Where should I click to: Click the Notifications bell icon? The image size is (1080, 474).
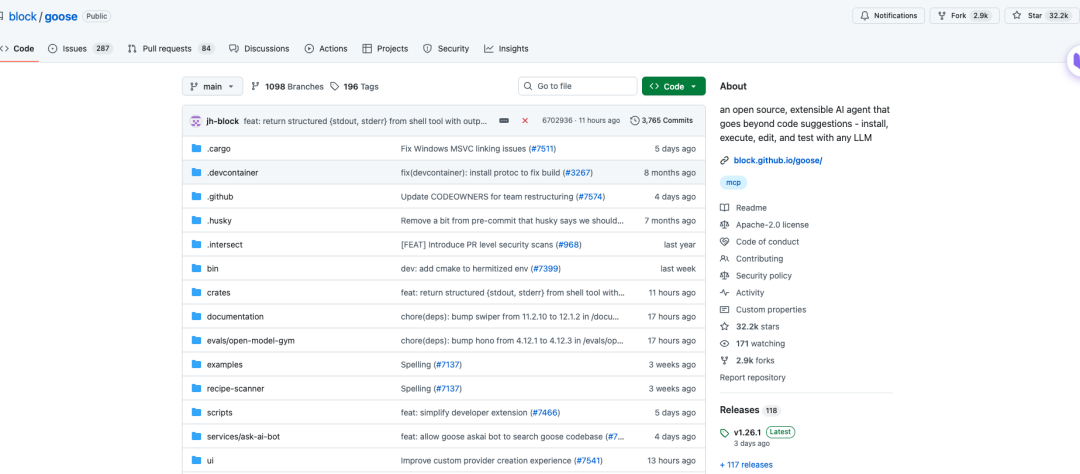[x=863, y=16]
